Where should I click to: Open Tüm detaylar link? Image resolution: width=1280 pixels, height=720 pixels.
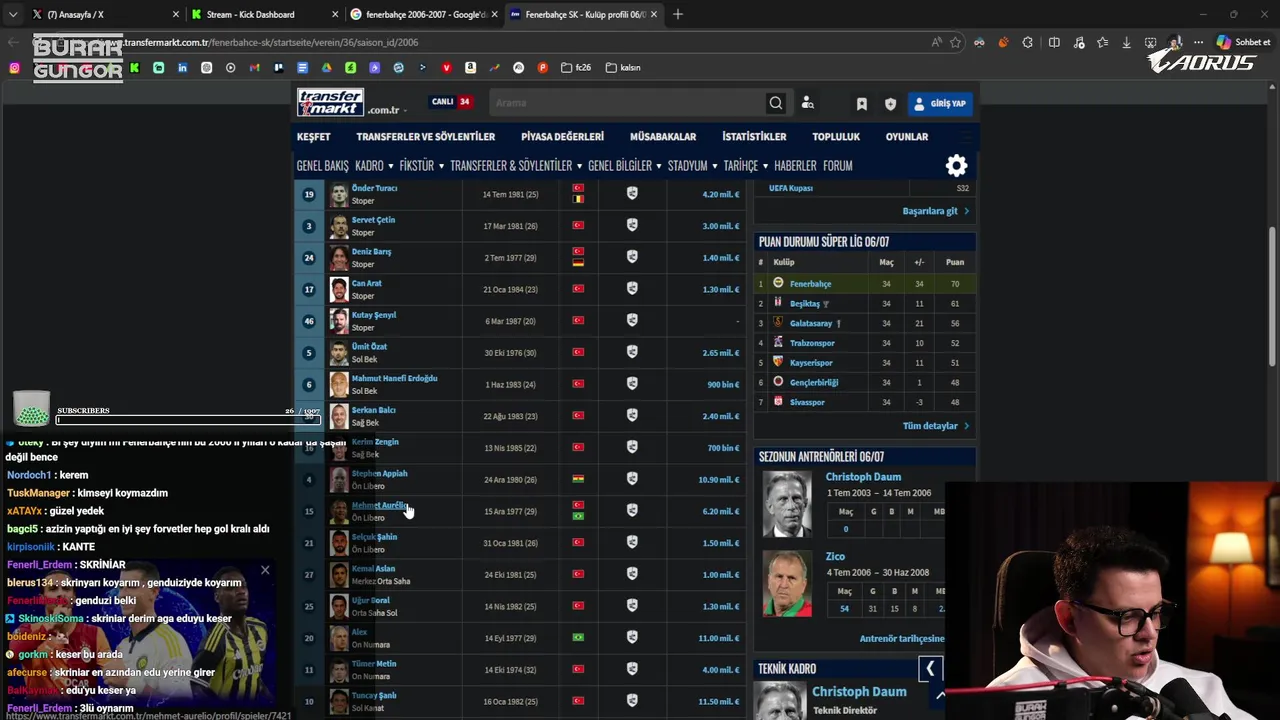(936, 426)
